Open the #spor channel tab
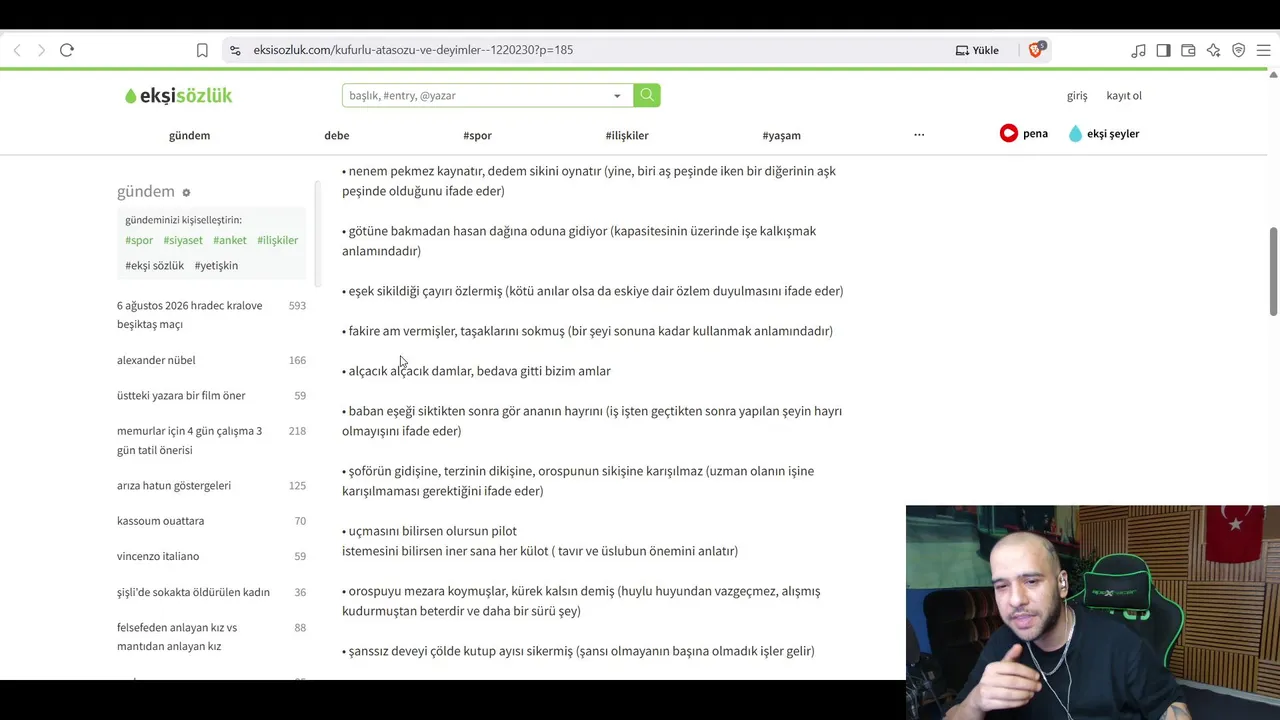The width and height of the screenshot is (1280, 720). 477,136
